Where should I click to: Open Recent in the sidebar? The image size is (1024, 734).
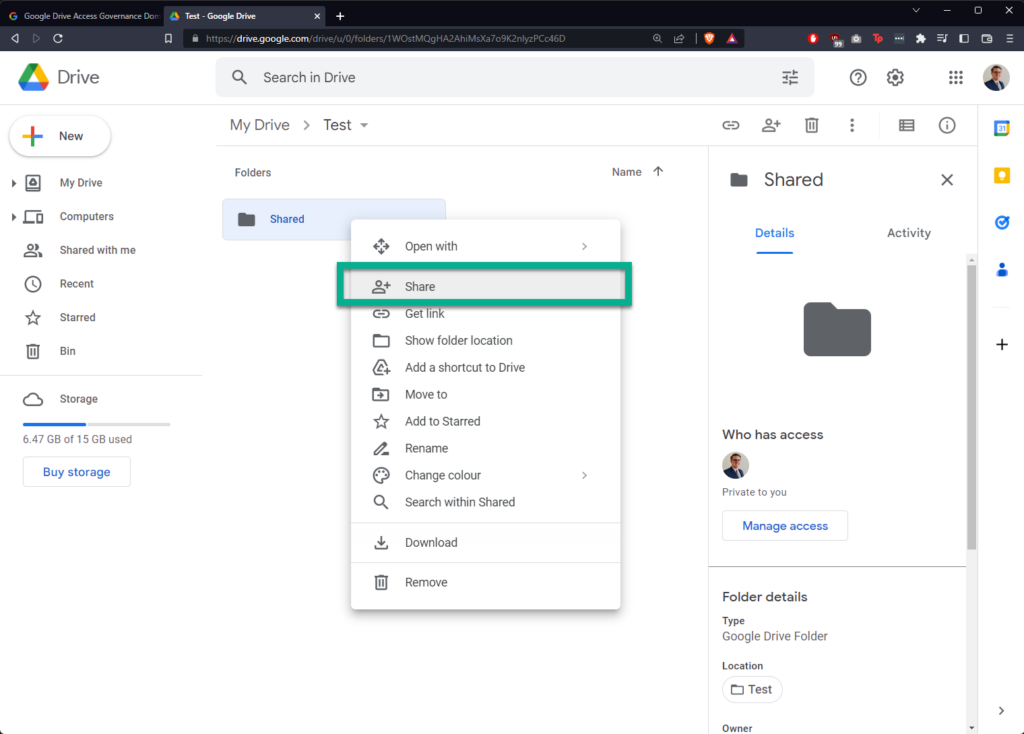coord(76,284)
